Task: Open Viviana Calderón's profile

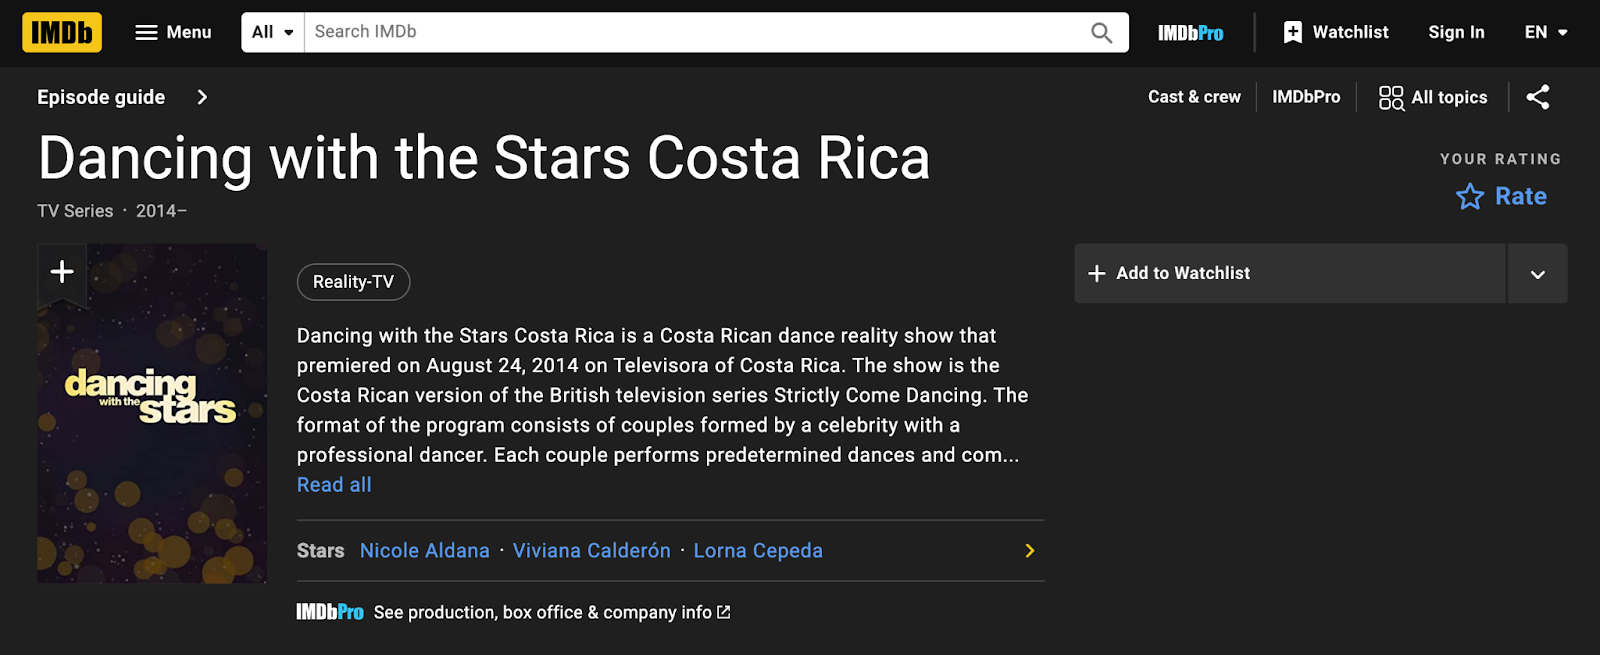Action: pyautogui.click(x=592, y=551)
